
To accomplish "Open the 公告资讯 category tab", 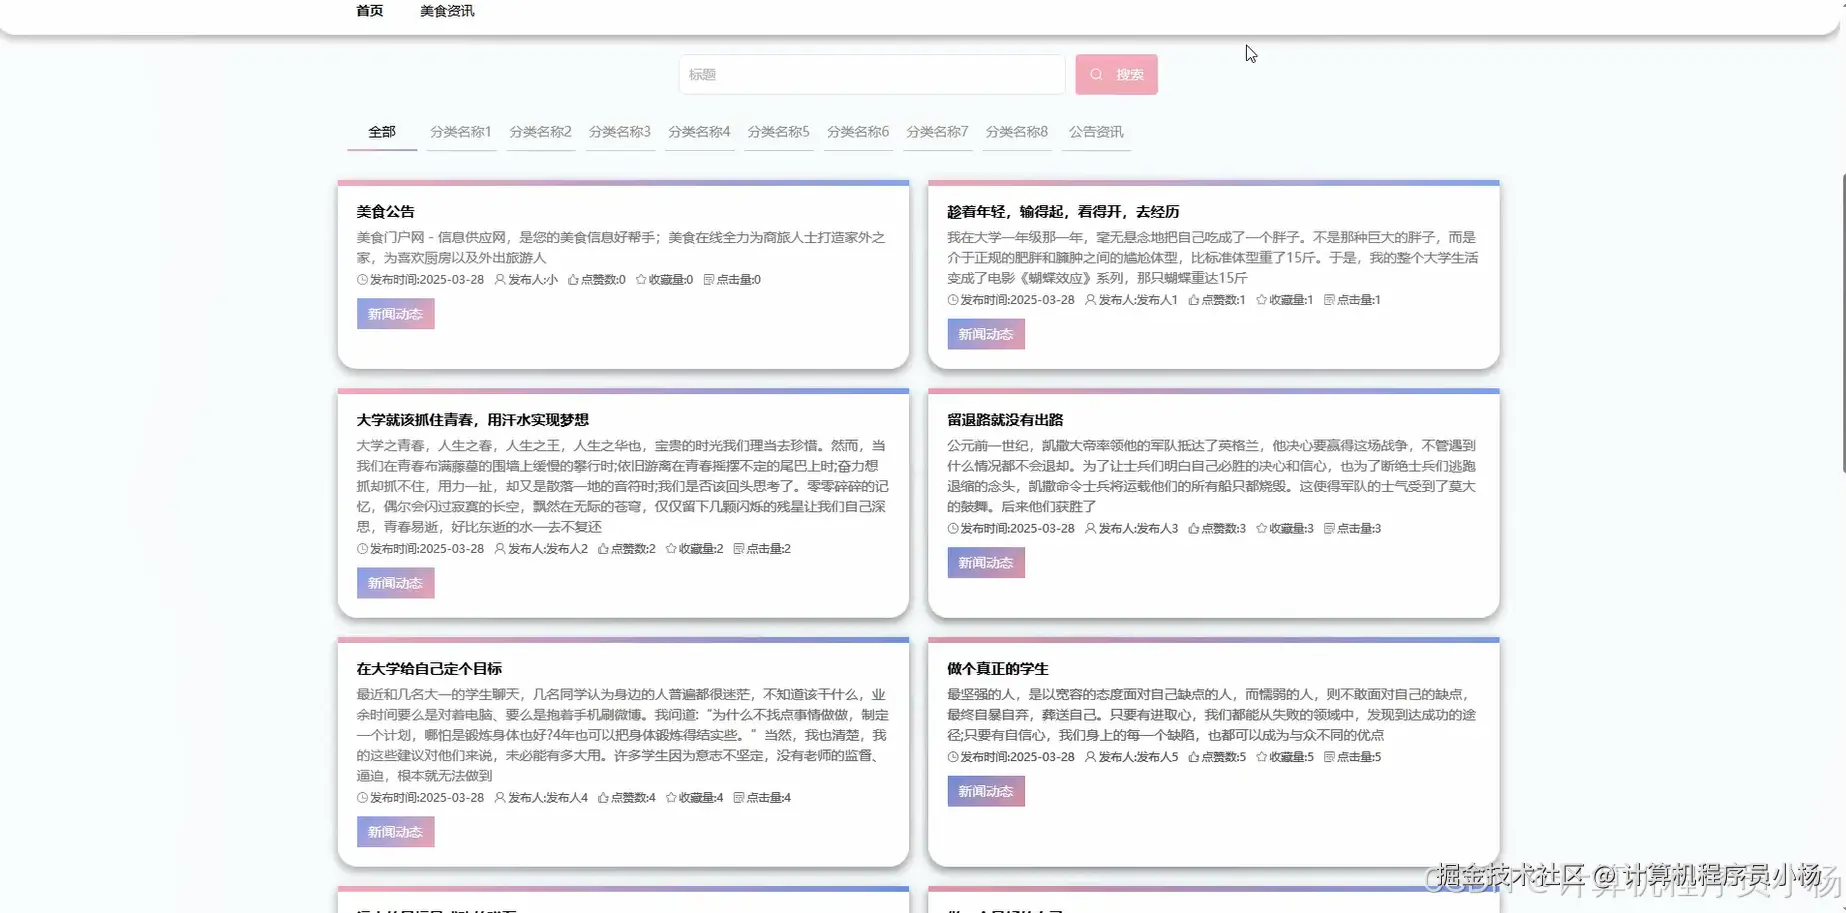I will pyautogui.click(x=1095, y=131).
